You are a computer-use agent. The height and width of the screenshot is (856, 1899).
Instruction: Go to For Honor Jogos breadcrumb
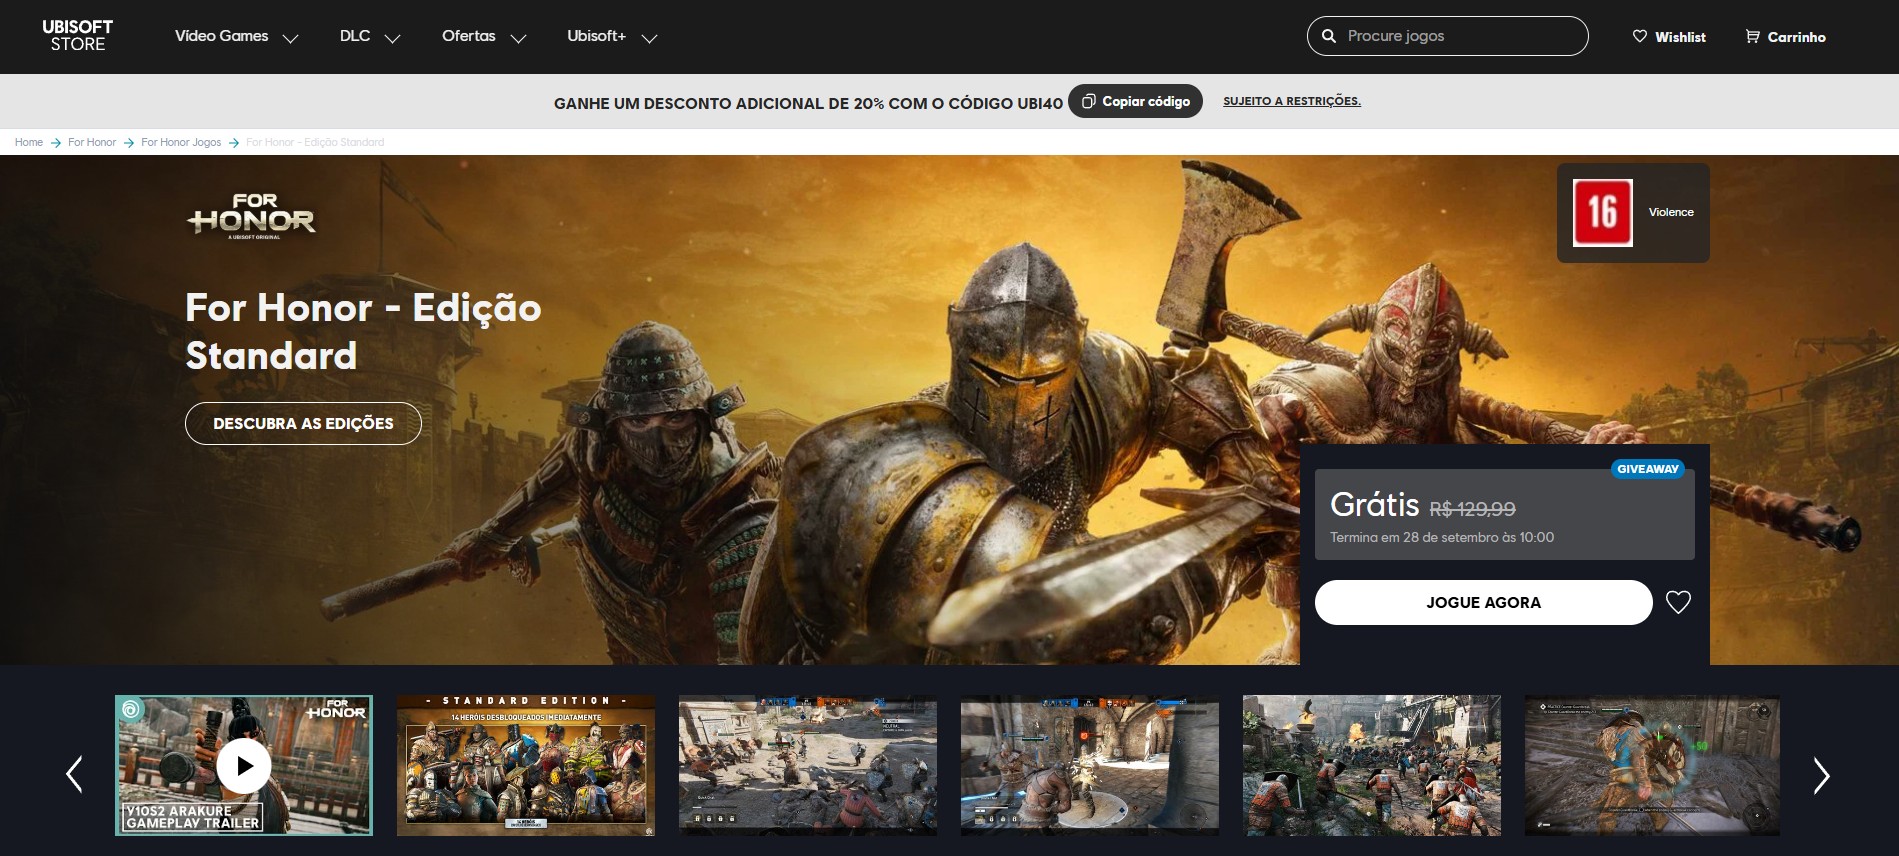click(x=181, y=142)
